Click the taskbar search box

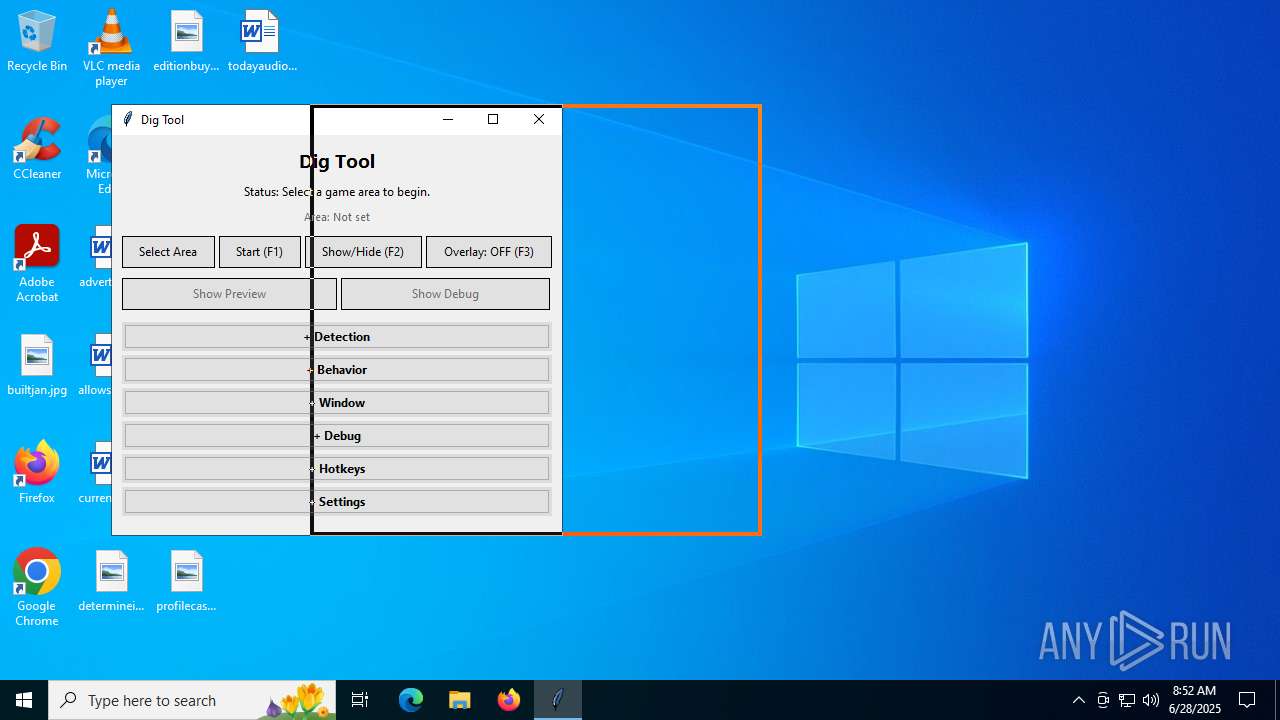coord(193,700)
